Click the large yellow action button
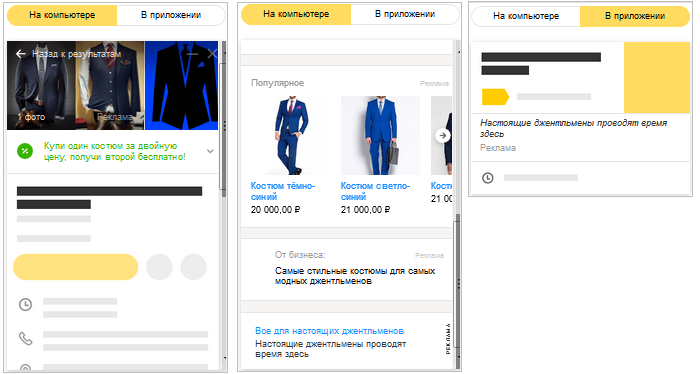The image size is (700, 374). coord(75,267)
